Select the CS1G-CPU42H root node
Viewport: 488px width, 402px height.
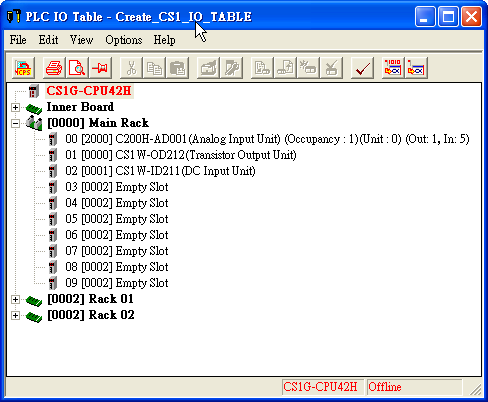point(89,91)
